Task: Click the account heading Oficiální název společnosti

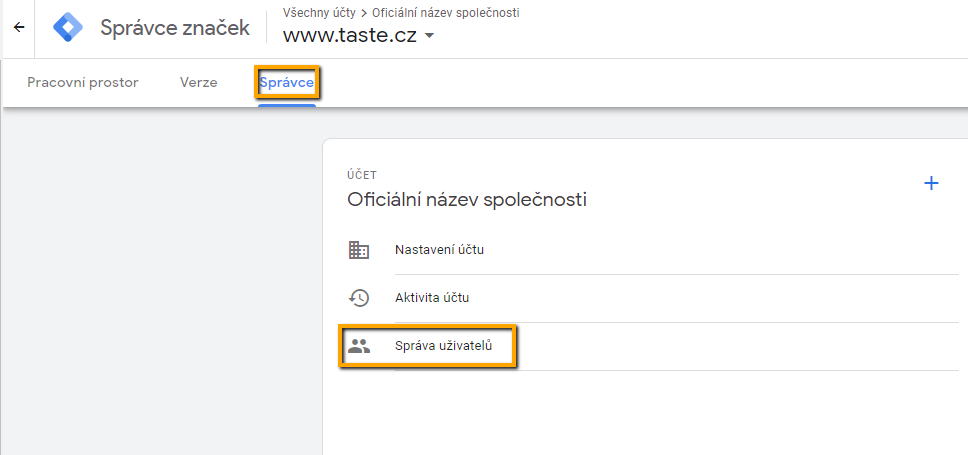Action: pyautogui.click(x=467, y=199)
